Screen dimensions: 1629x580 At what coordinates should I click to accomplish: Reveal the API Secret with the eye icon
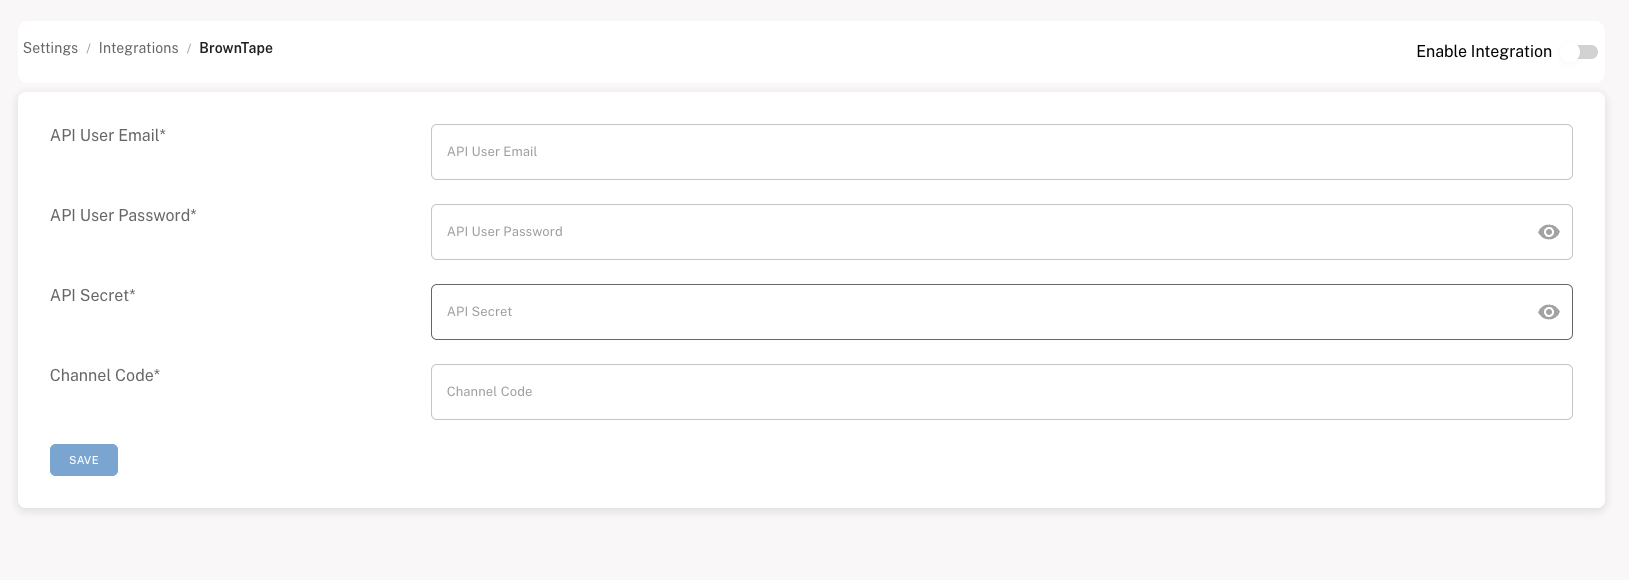click(1548, 312)
